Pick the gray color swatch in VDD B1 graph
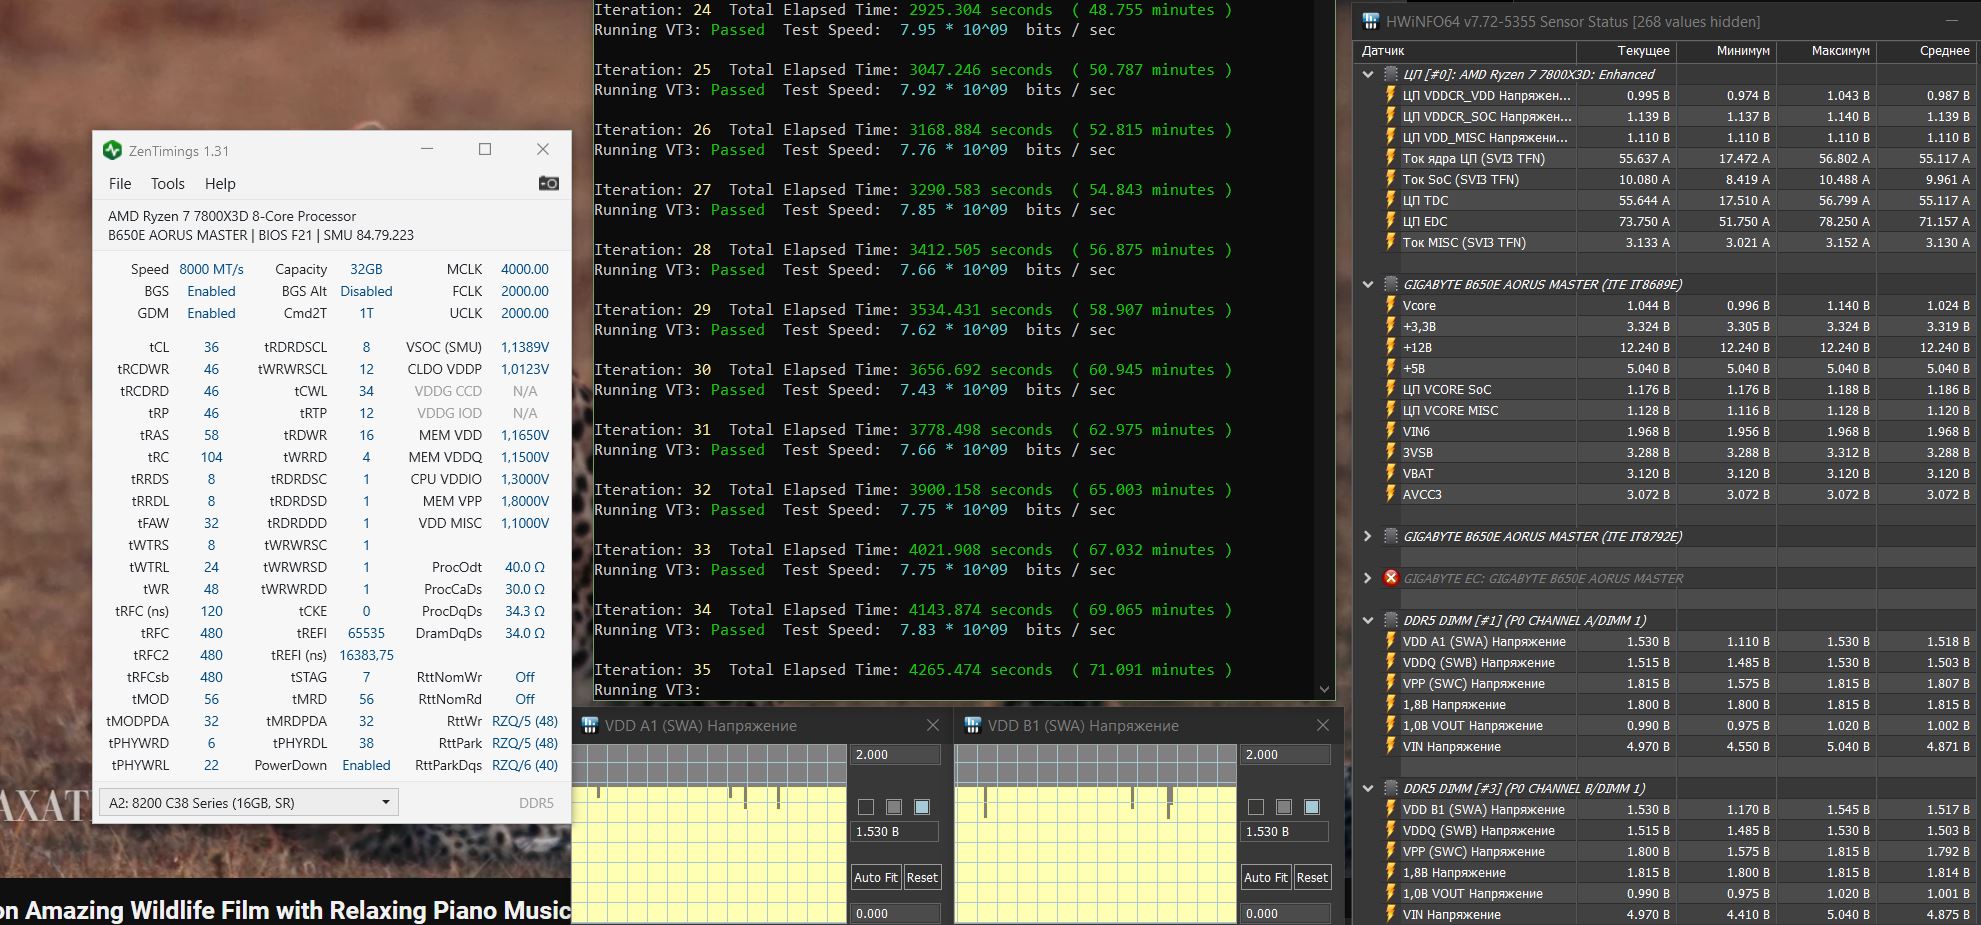1981x925 pixels. (x=1284, y=807)
